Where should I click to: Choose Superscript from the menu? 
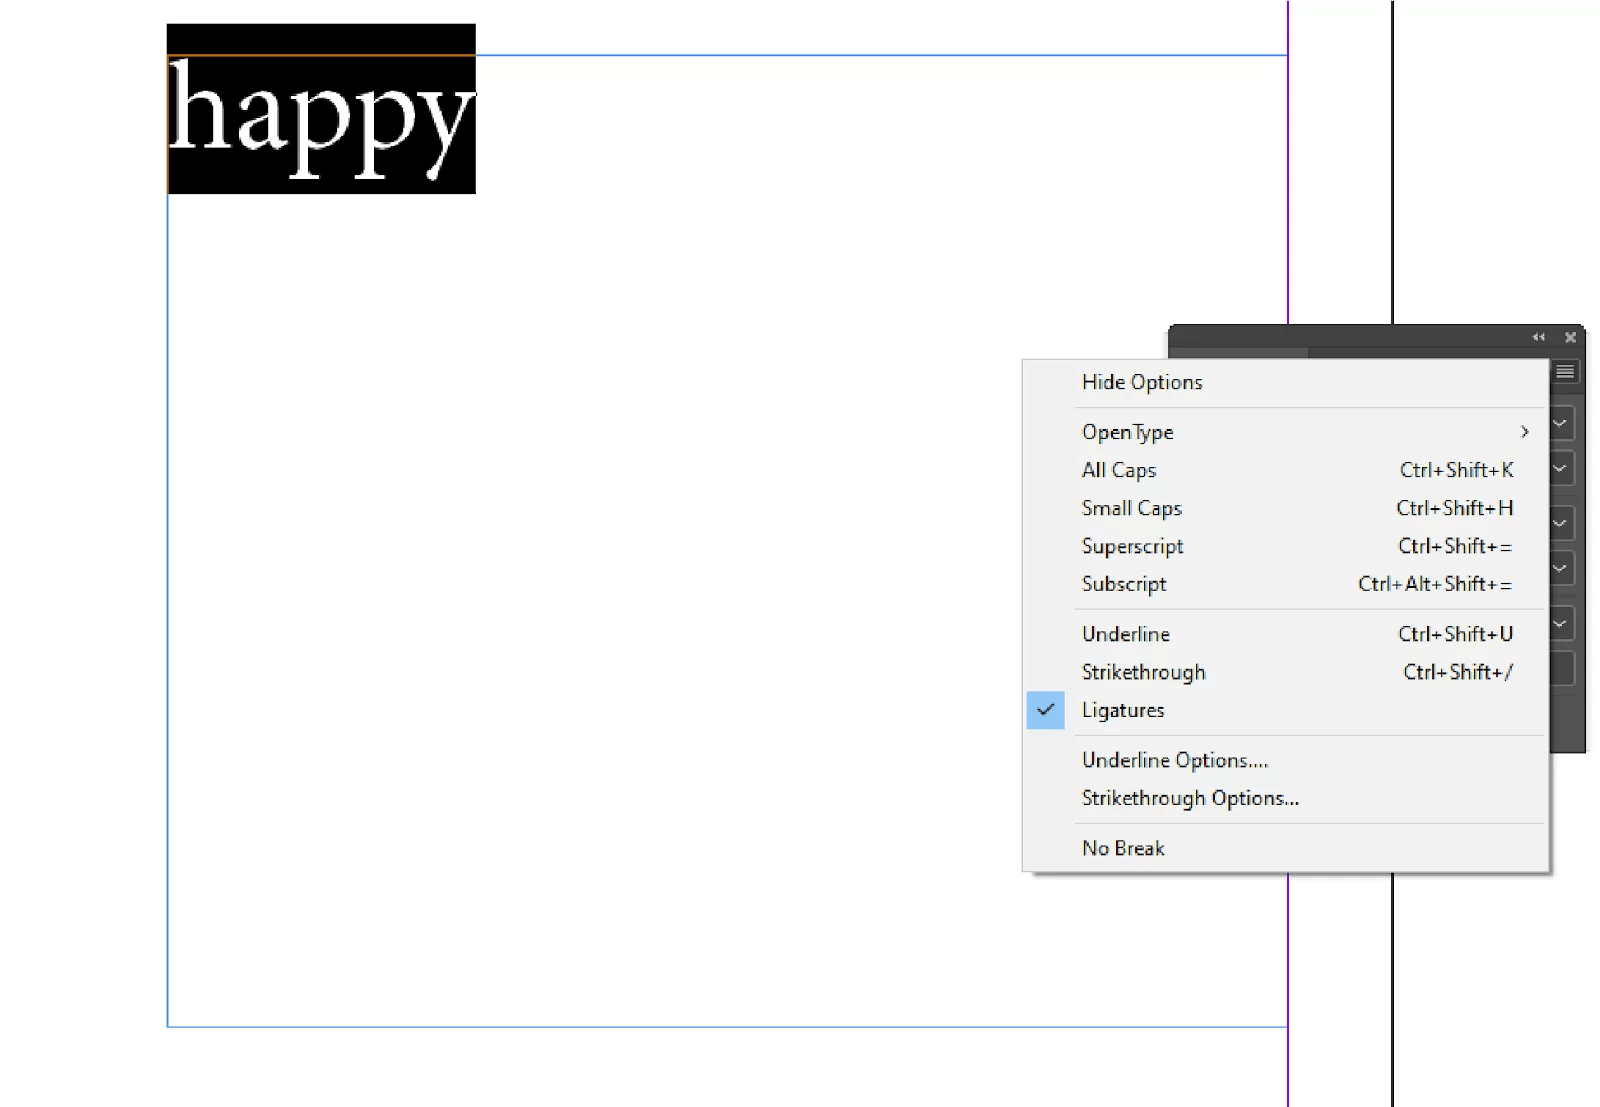tap(1132, 546)
